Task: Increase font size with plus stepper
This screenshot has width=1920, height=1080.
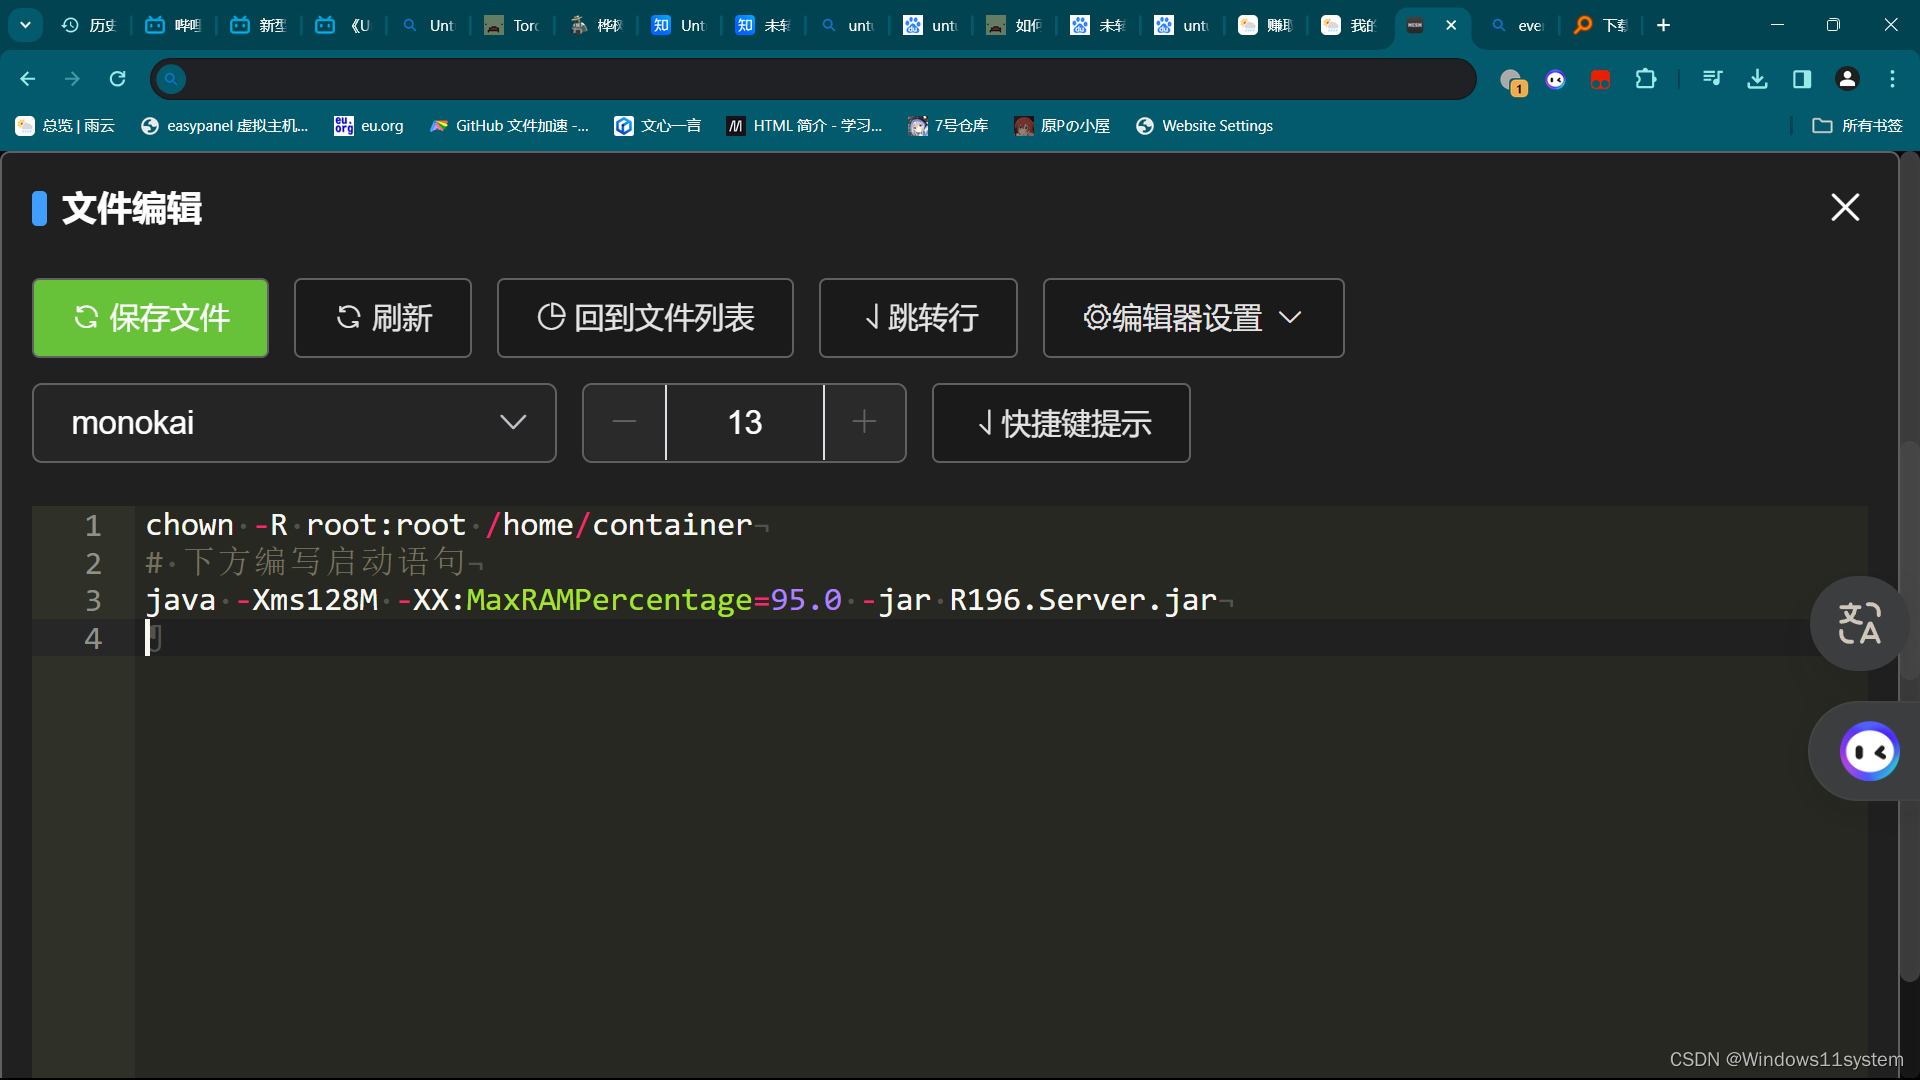Action: click(864, 422)
